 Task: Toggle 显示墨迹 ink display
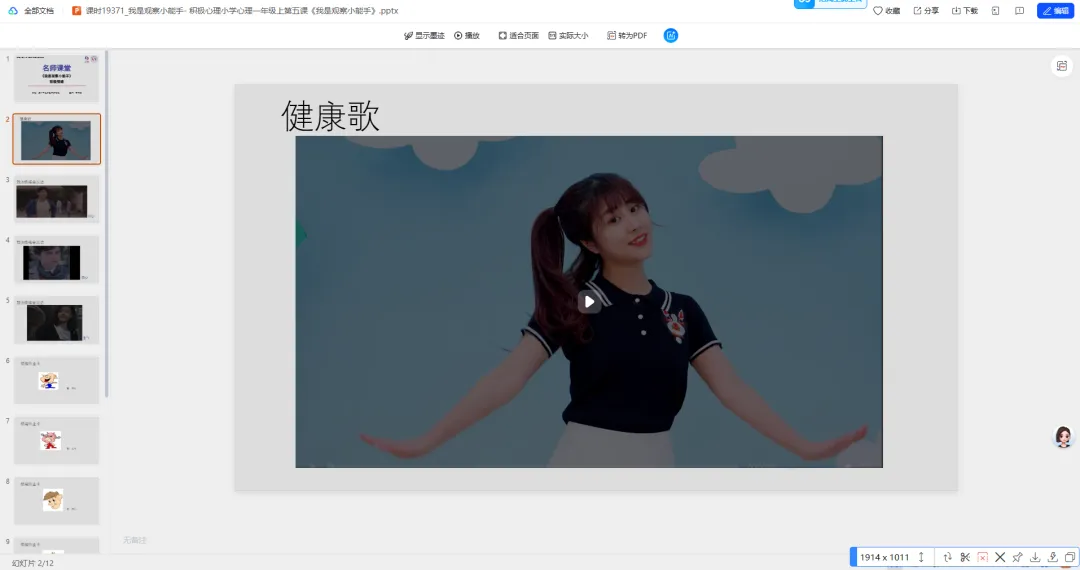[424, 36]
